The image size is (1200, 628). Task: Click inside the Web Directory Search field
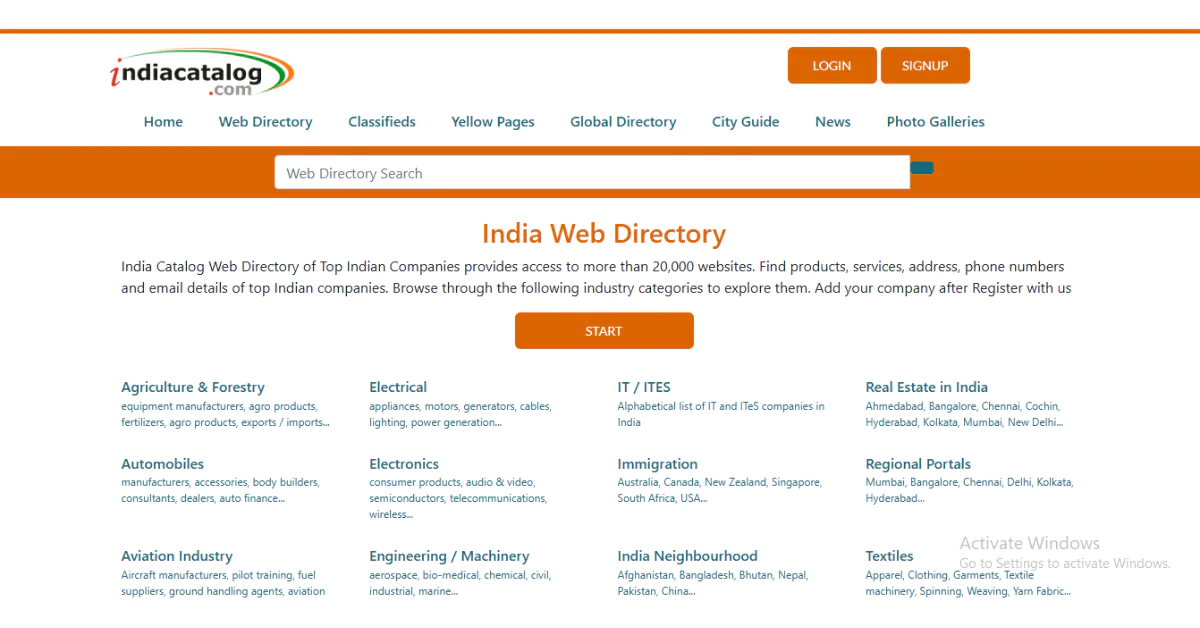tap(592, 172)
